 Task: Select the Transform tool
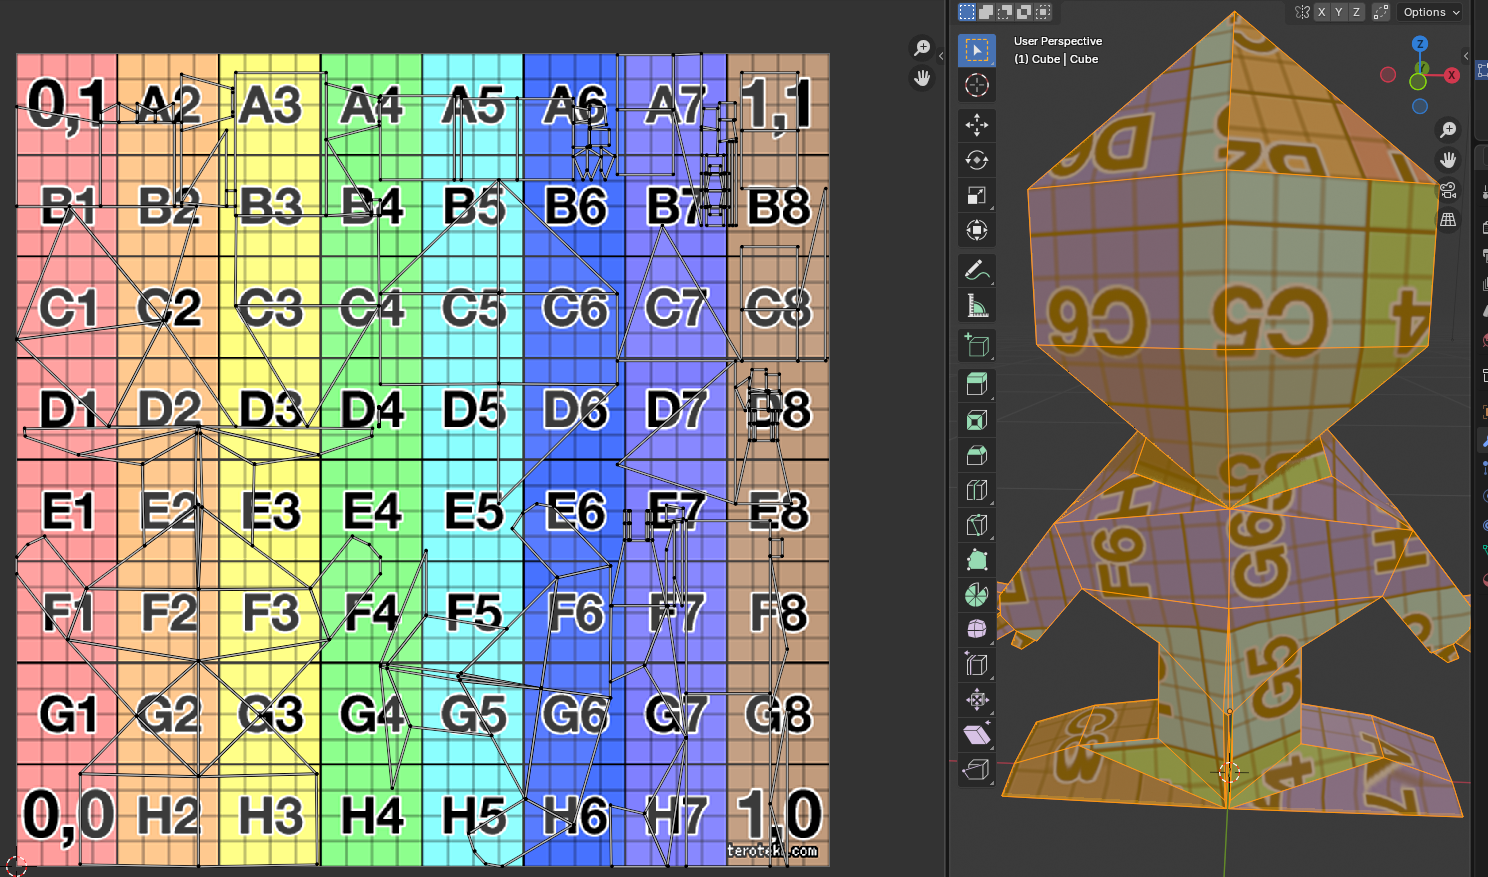pyautogui.click(x=977, y=230)
